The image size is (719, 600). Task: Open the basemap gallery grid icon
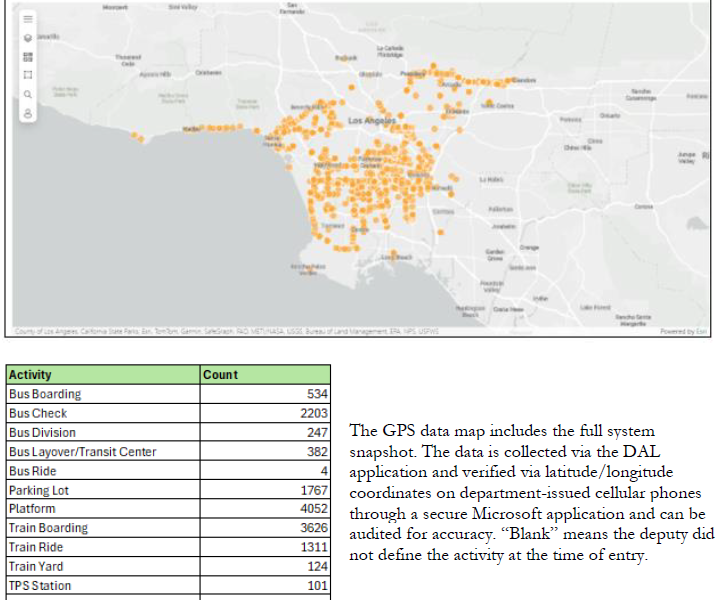[28, 56]
